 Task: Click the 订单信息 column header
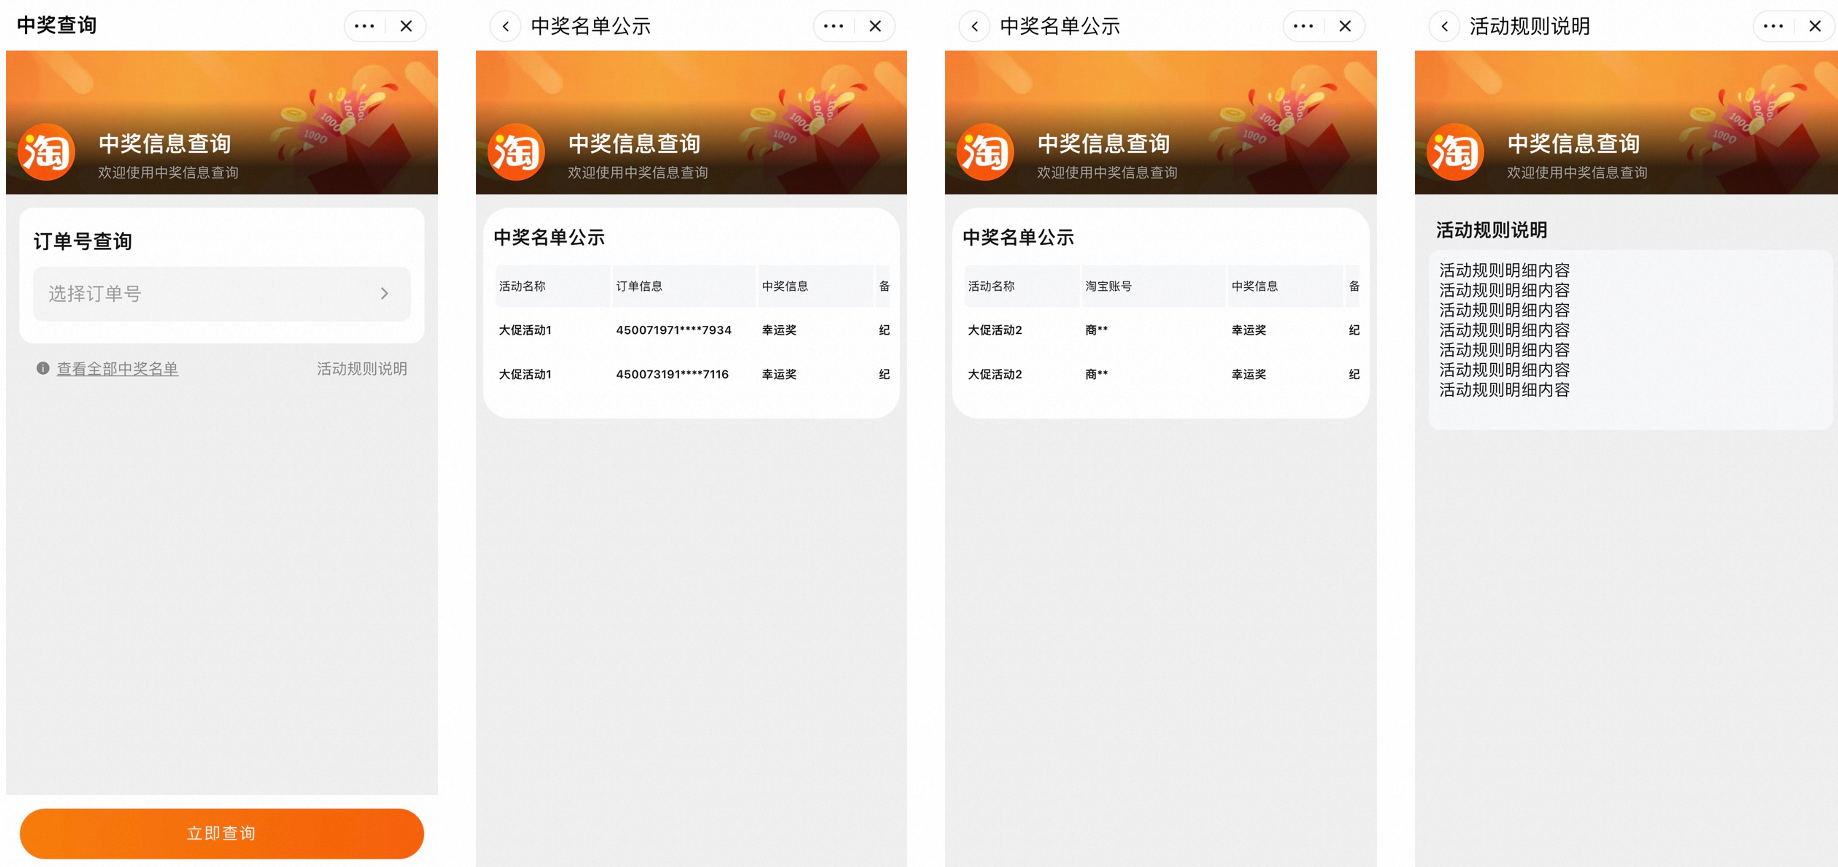pos(639,286)
